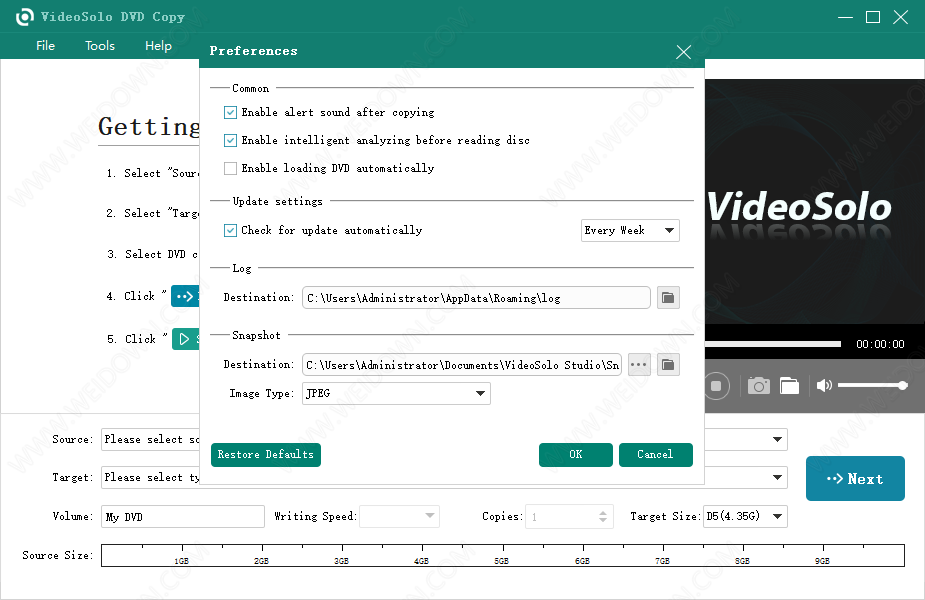Expand the Source dropdown arrow
The image size is (925, 600).
[x=778, y=440]
